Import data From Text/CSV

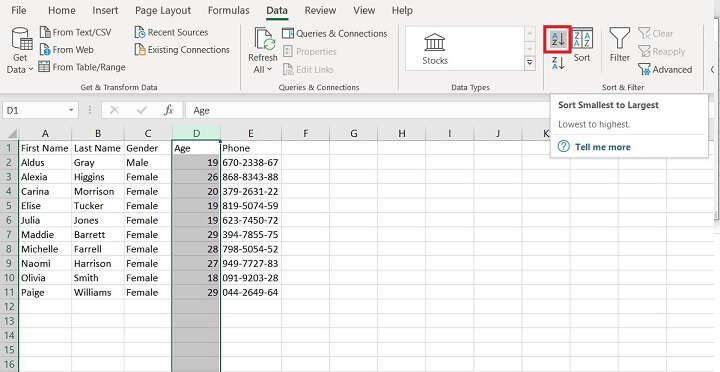76,32
